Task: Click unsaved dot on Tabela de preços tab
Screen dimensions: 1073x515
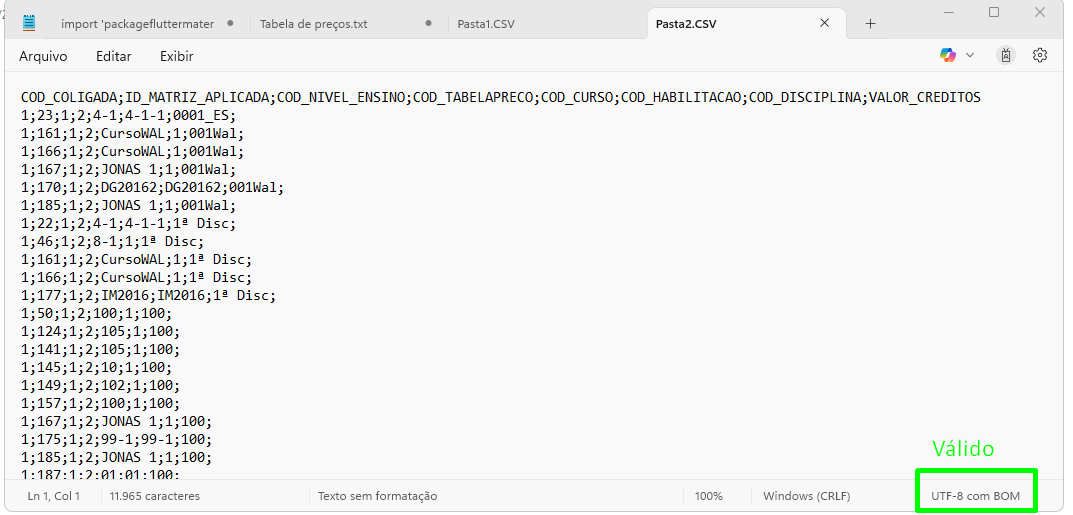Action: 428,23
